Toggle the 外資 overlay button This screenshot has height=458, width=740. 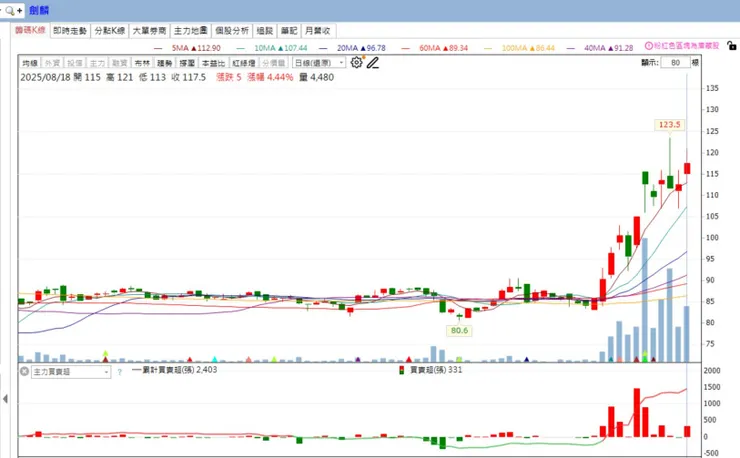point(52,63)
